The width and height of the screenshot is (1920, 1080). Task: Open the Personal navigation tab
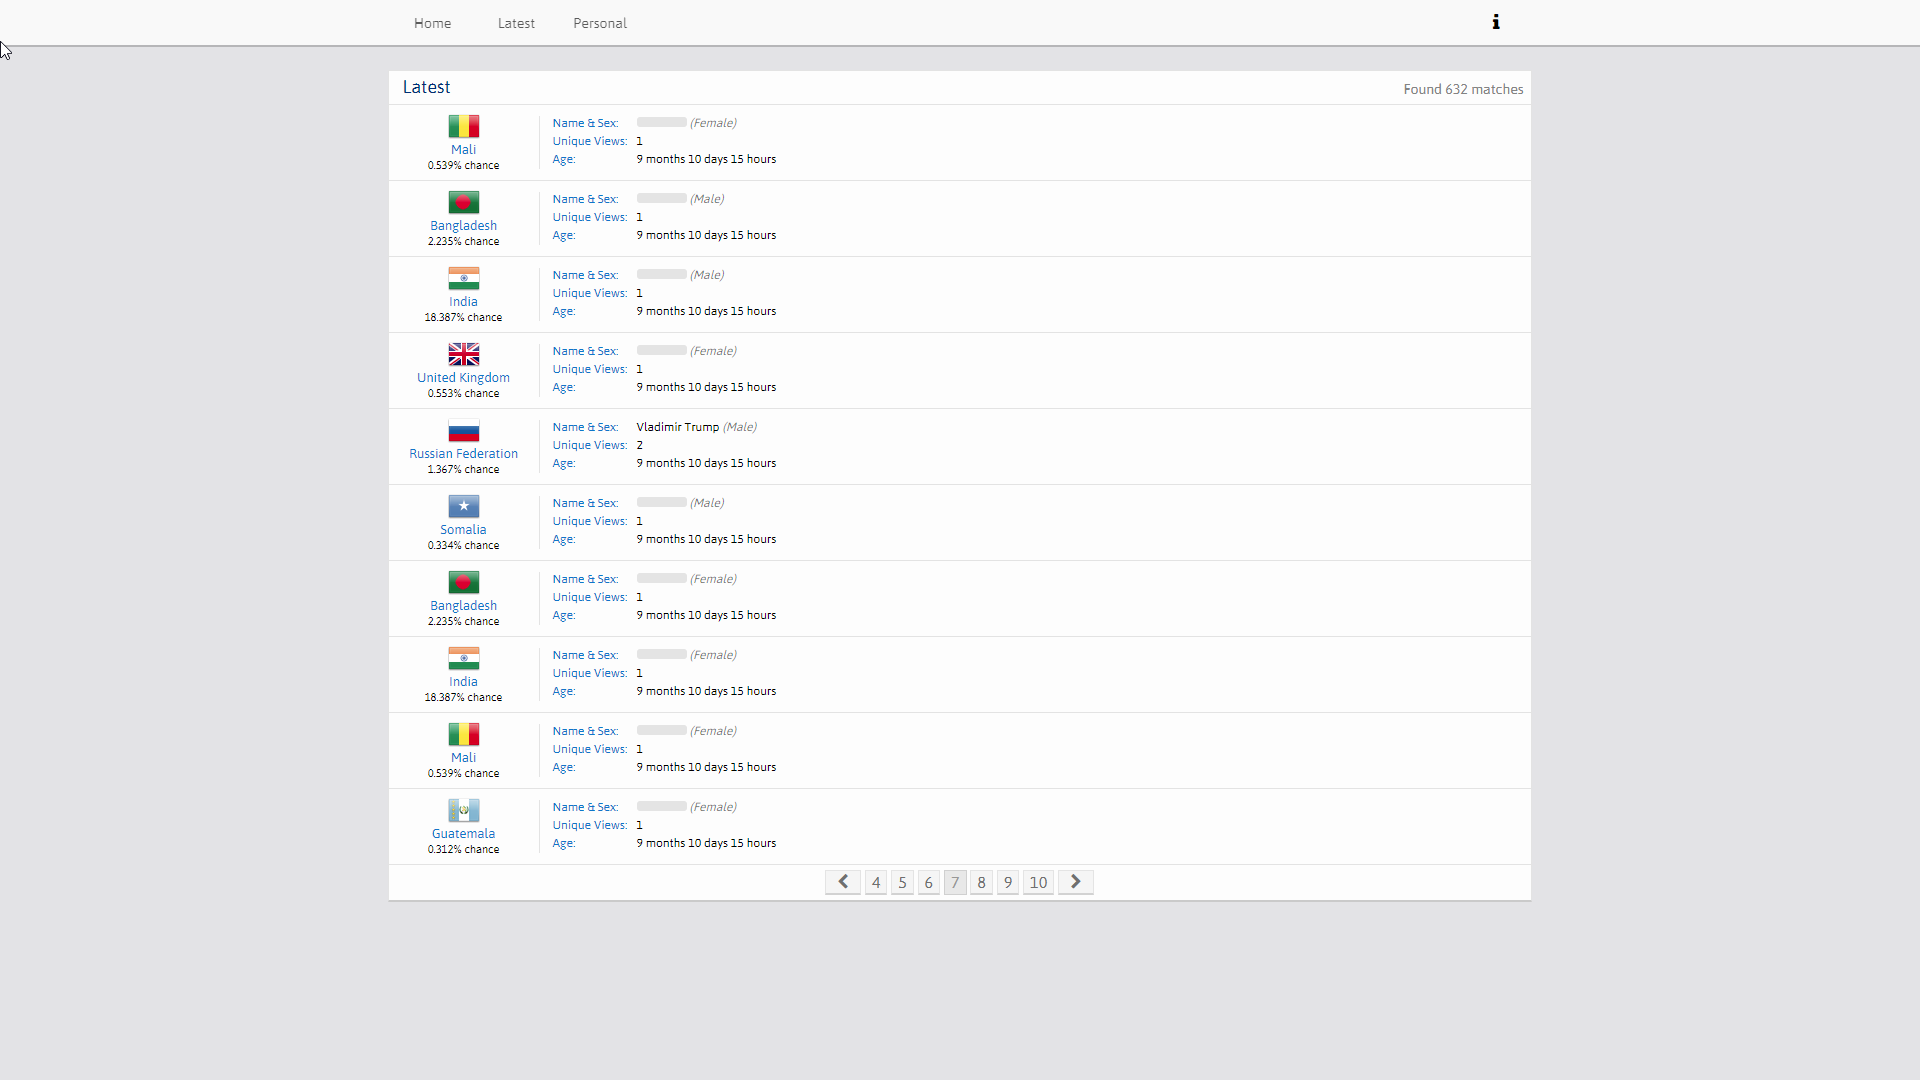point(599,22)
